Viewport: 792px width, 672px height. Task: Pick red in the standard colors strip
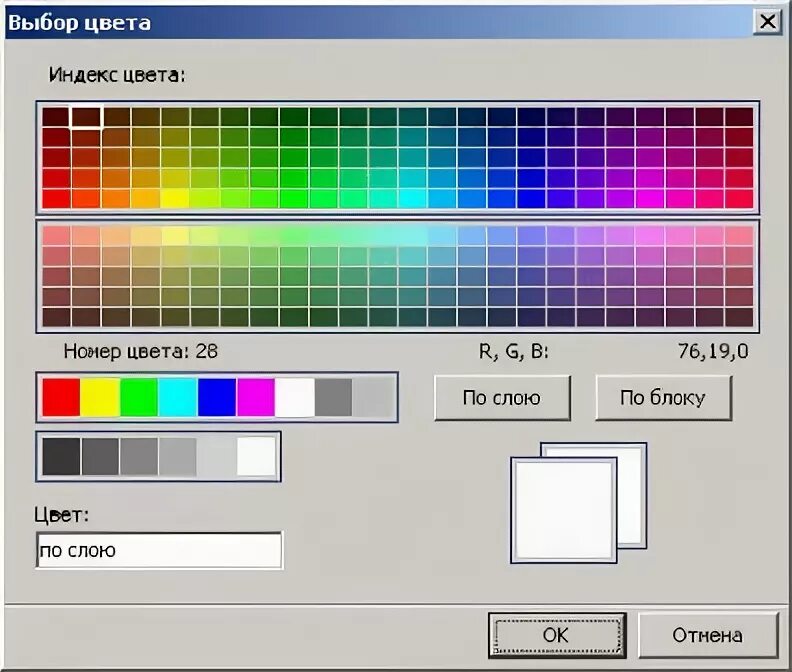point(61,398)
